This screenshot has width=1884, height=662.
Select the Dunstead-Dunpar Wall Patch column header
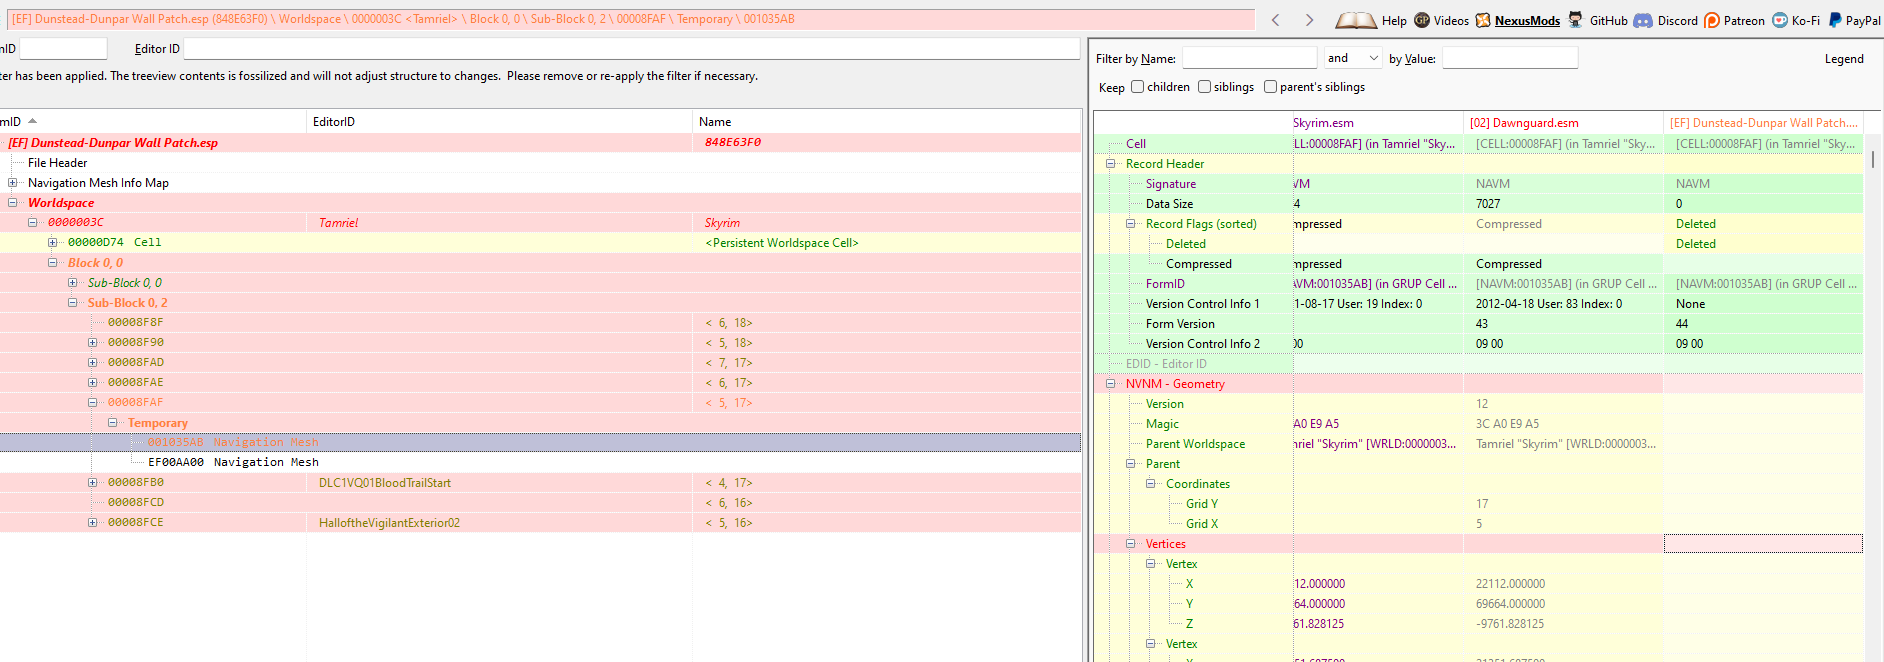1763,123
